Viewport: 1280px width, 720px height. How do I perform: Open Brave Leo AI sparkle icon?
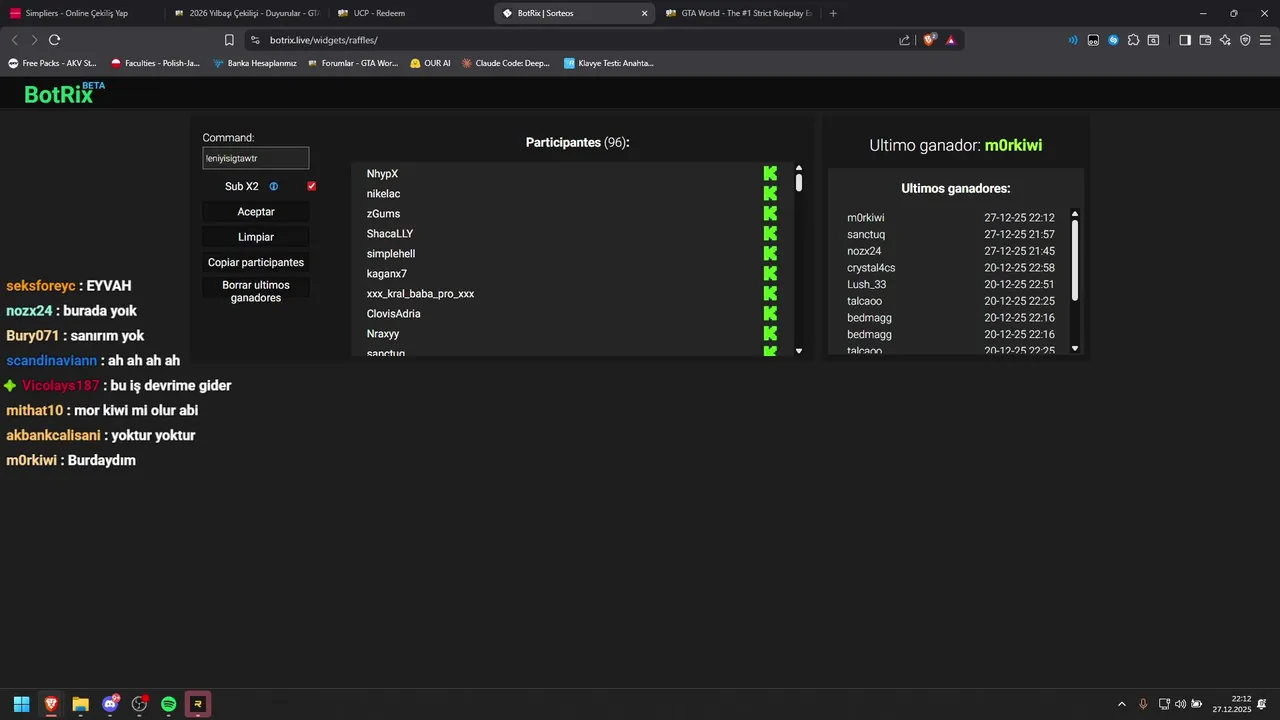coord(1225,40)
